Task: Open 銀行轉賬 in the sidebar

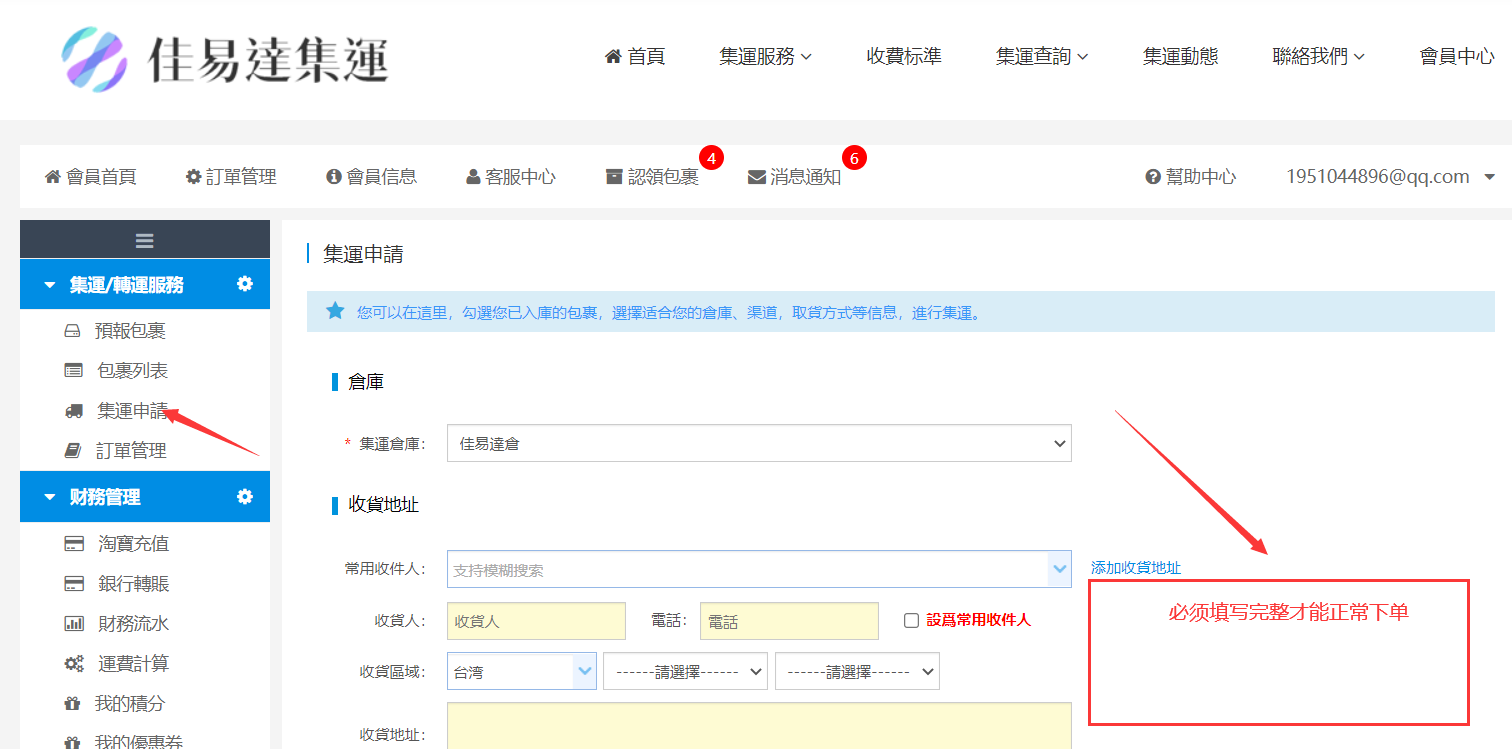Action: click(x=133, y=584)
